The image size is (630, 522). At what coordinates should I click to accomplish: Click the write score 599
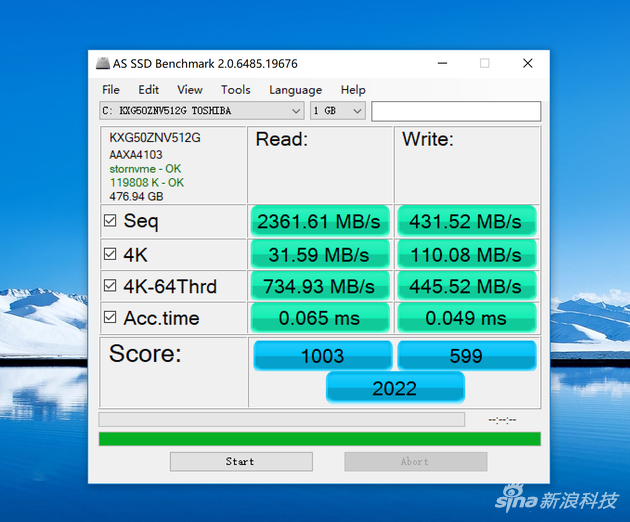466,356
